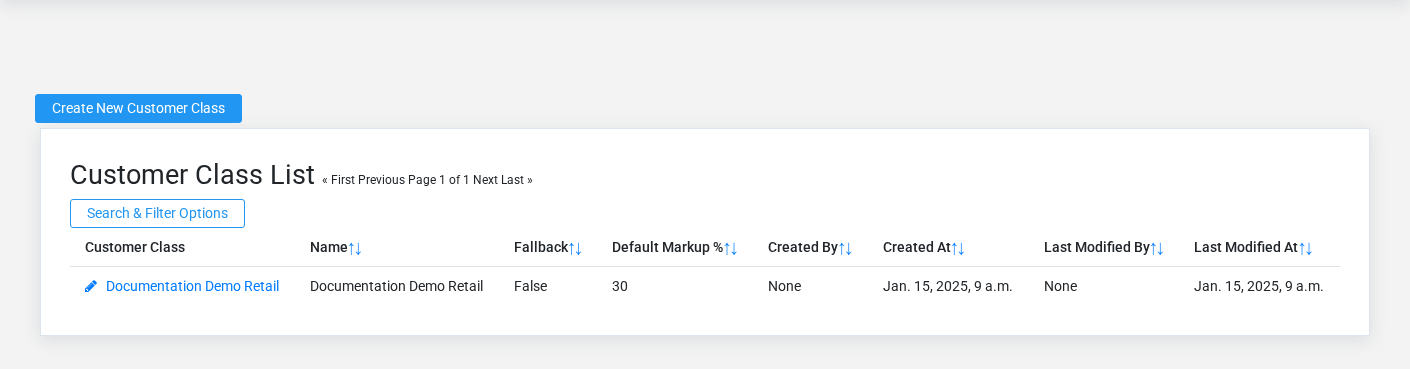Screen dimensions: 1410x369
Task: Click the Last Modified At header text
Action: (1246, 247)
